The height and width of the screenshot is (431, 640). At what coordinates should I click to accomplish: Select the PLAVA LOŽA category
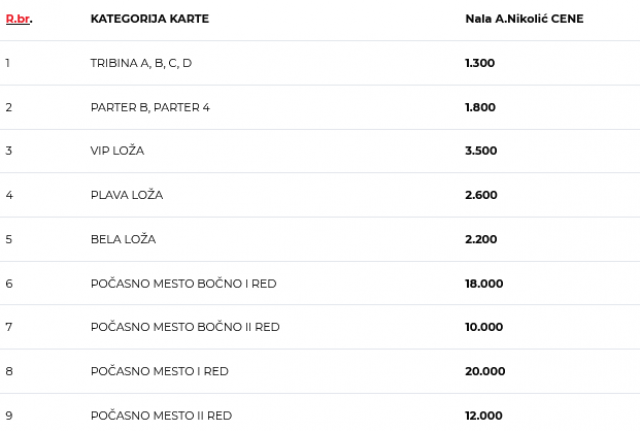(x=126, y=195)
